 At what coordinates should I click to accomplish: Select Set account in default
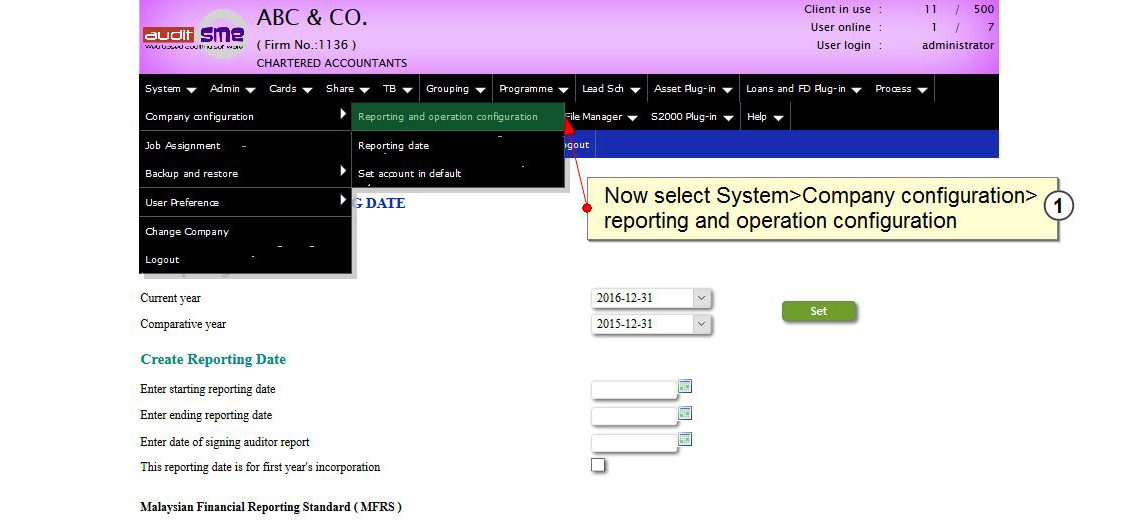pos(410,174)
